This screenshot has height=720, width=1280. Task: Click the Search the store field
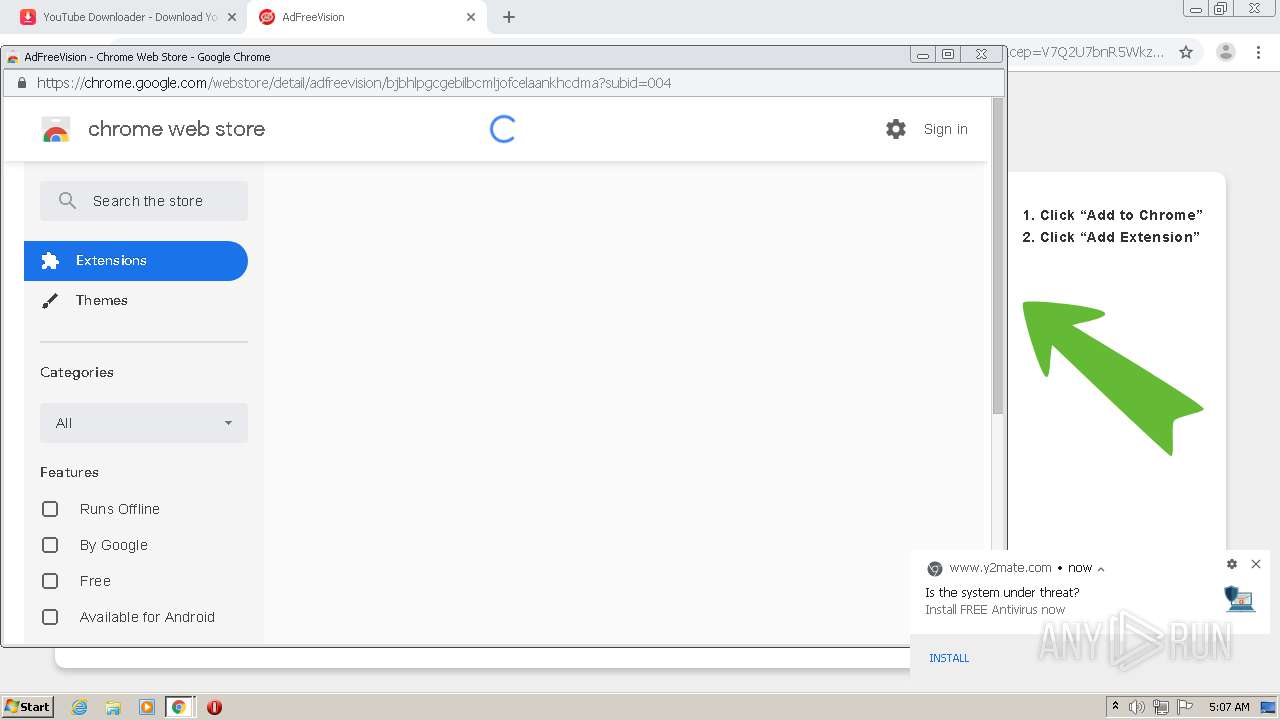tap(144, 201)
